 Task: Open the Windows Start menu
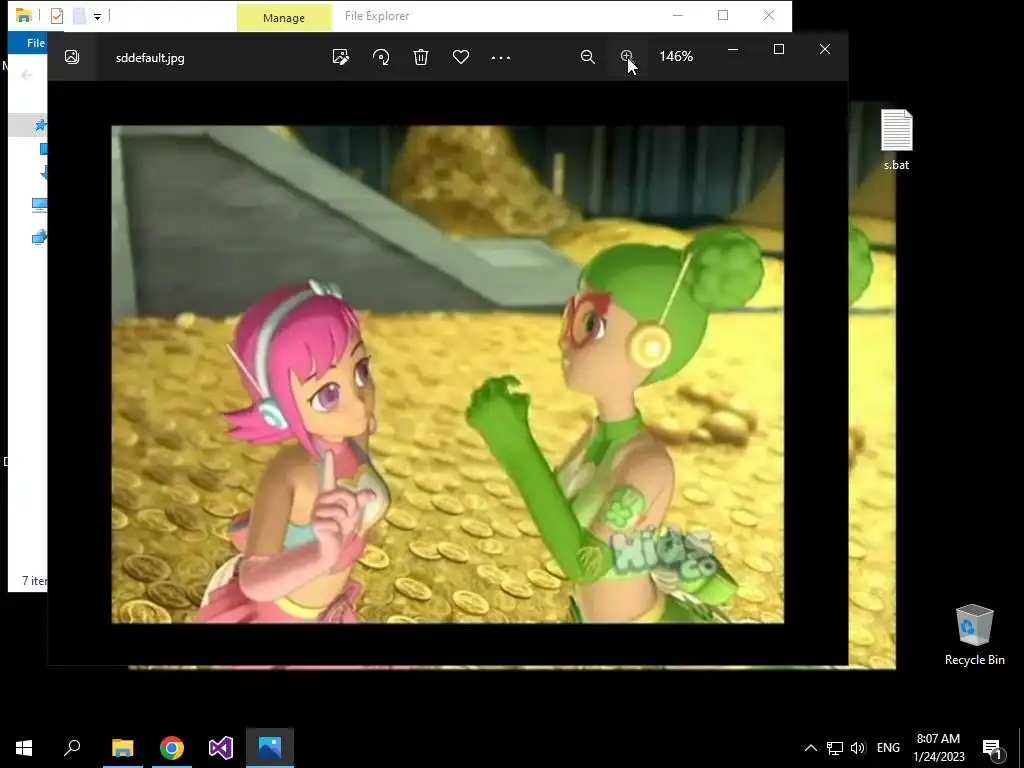point(24,748)
